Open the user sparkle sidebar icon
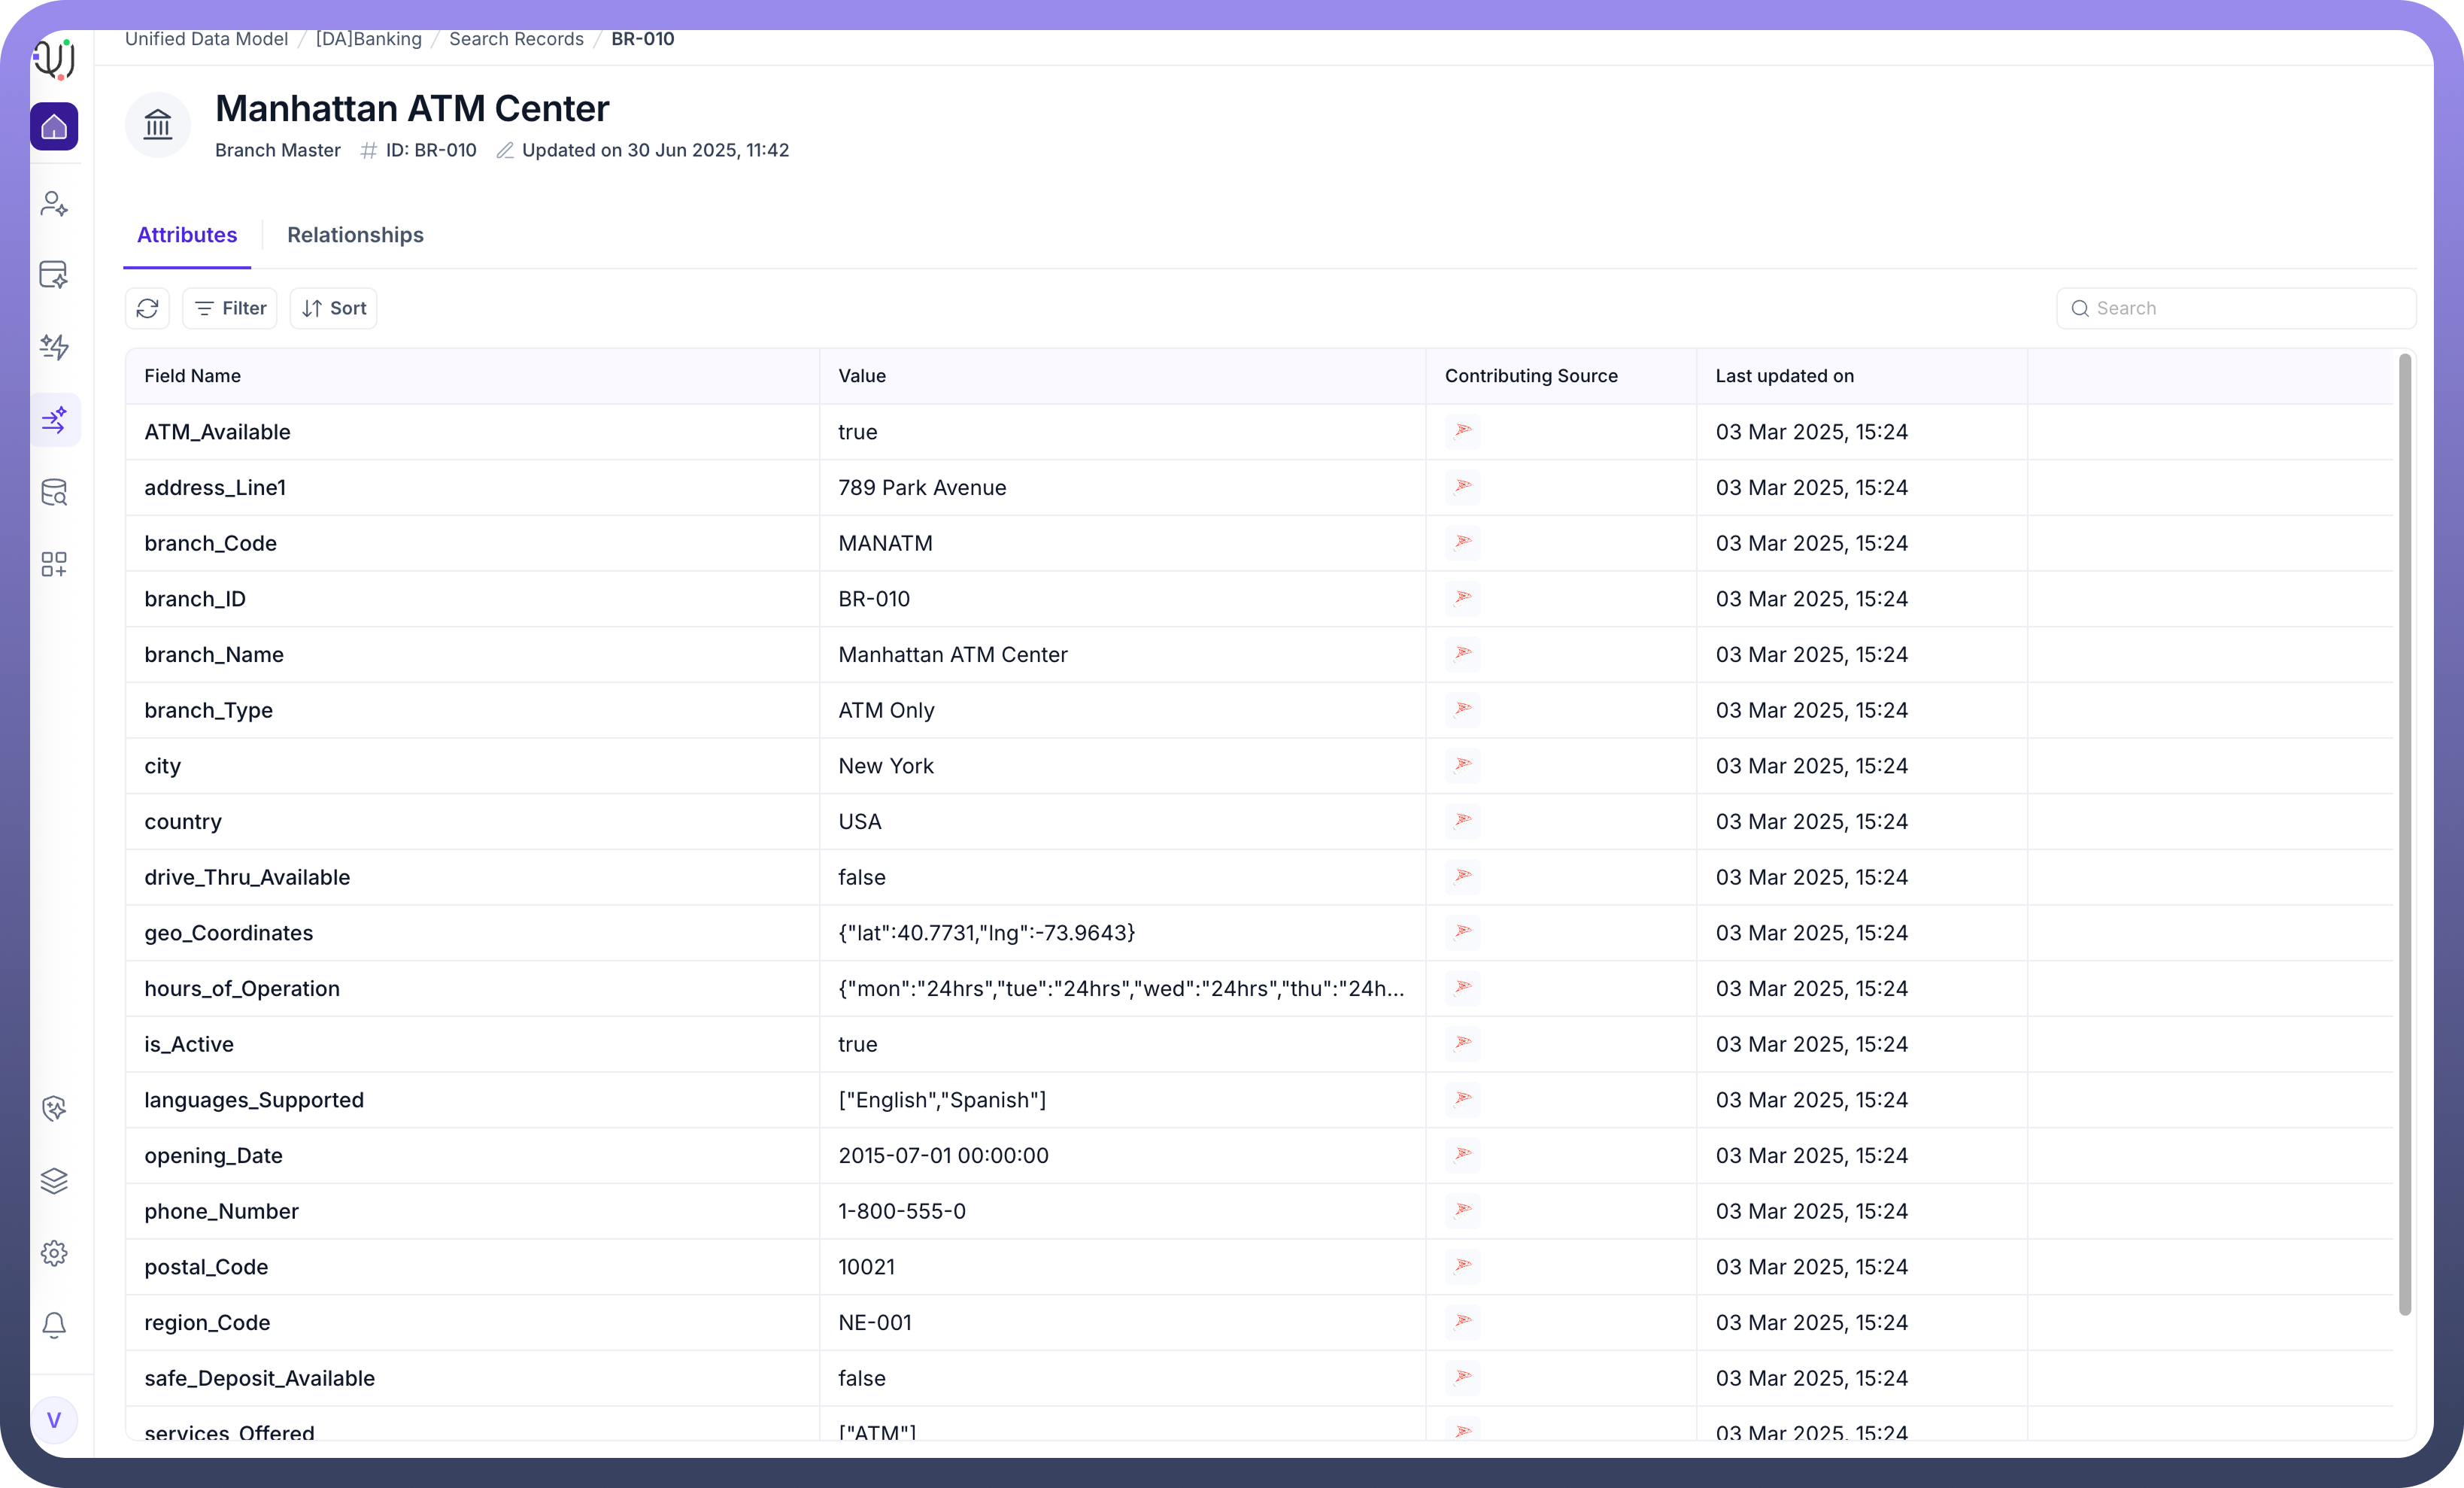This screenshot has height=1488, width=2464. 54,204
